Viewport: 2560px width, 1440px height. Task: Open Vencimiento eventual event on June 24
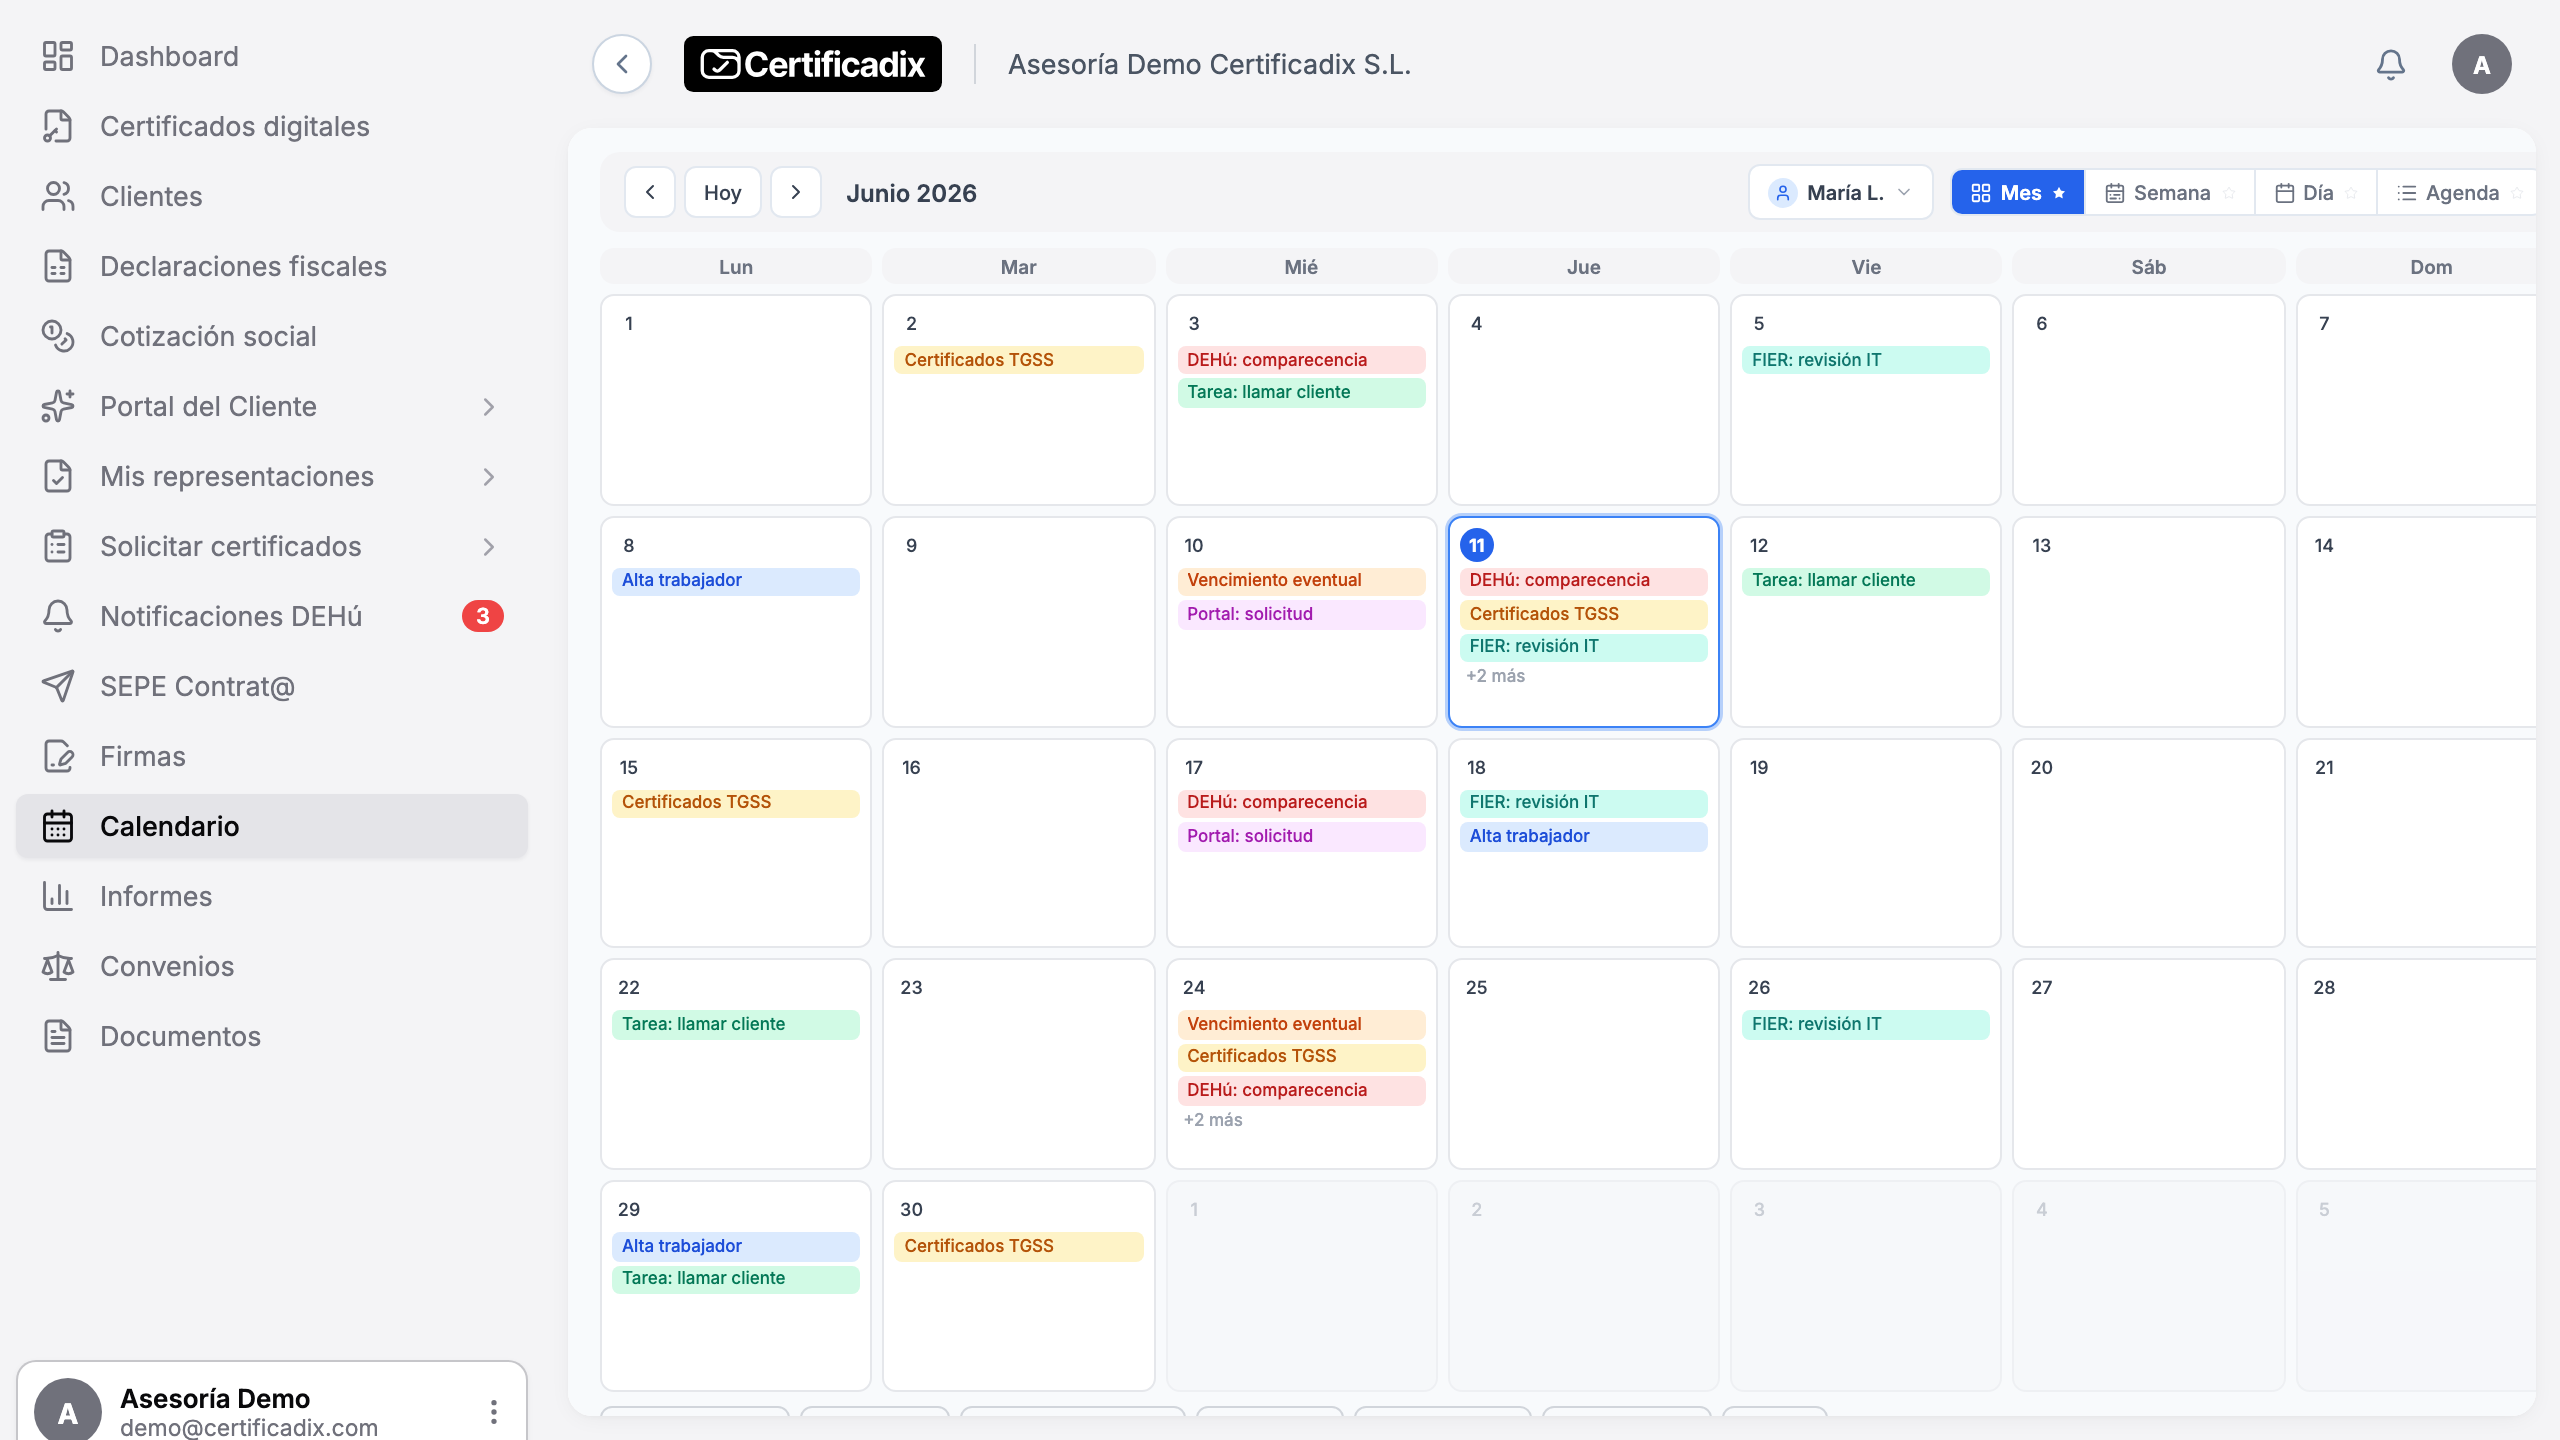coord(1301,1024)
